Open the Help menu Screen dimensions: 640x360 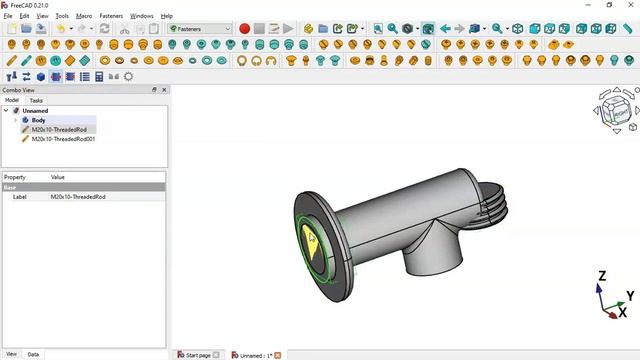(167, 16)
